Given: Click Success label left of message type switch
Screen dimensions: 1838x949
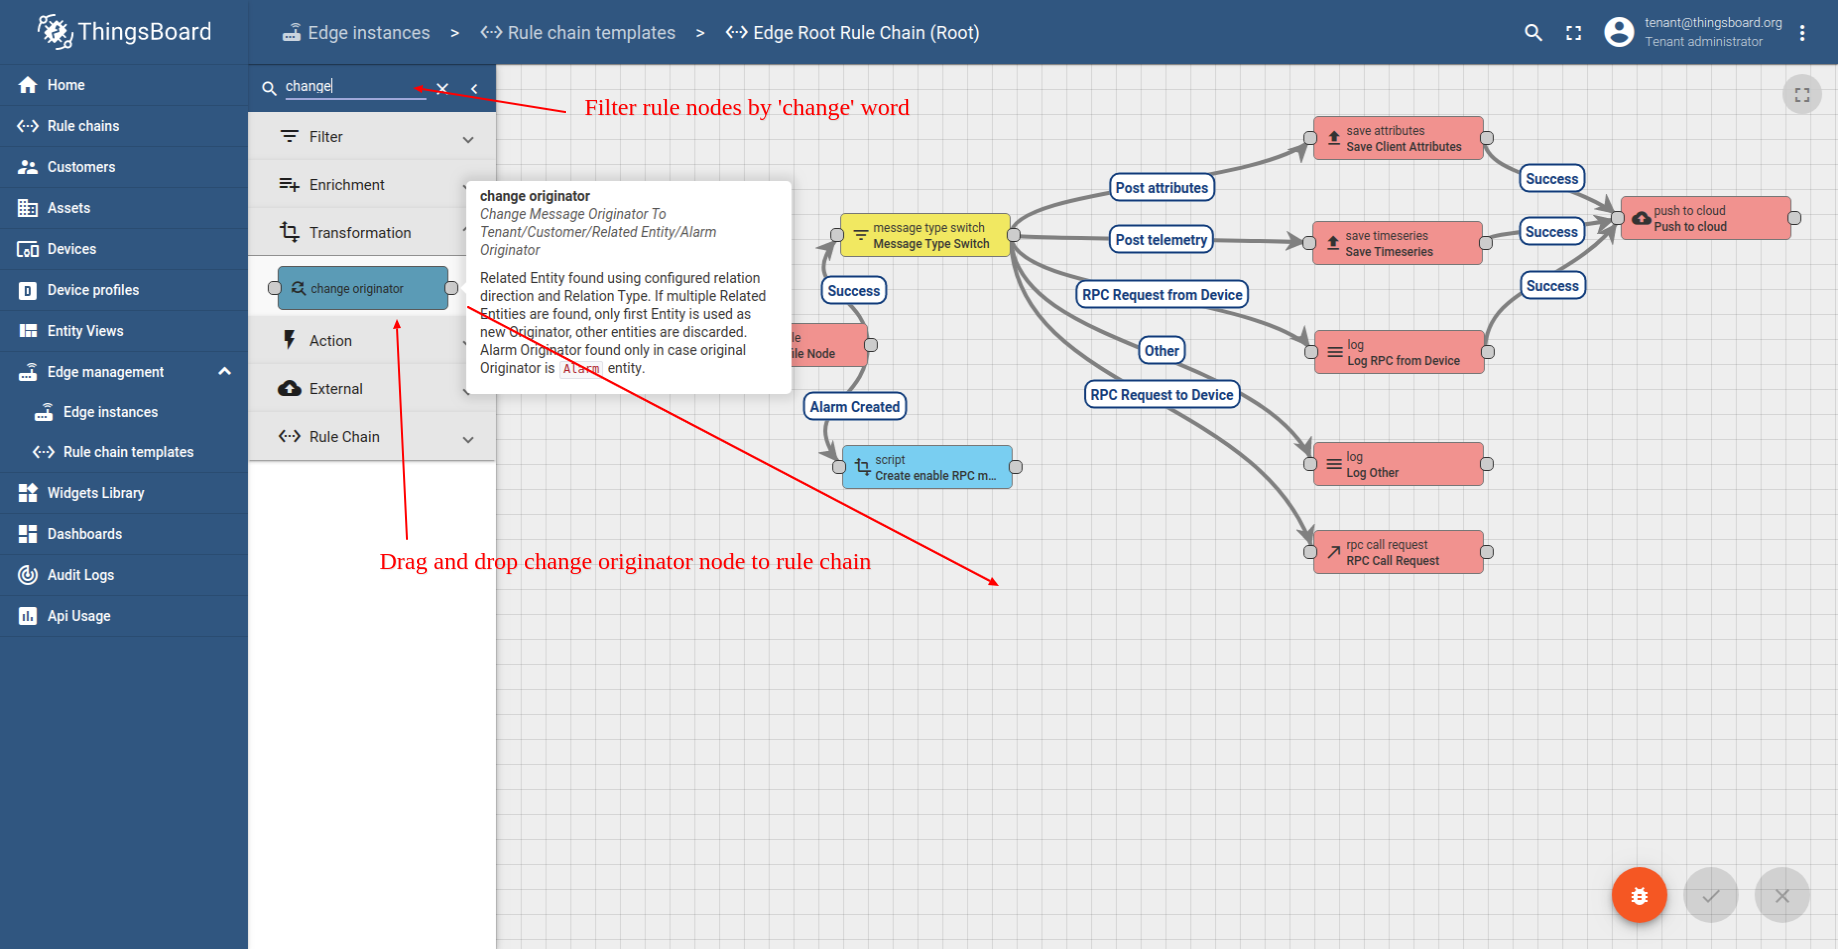Looking at the screenshot, I should pos(854,290).
